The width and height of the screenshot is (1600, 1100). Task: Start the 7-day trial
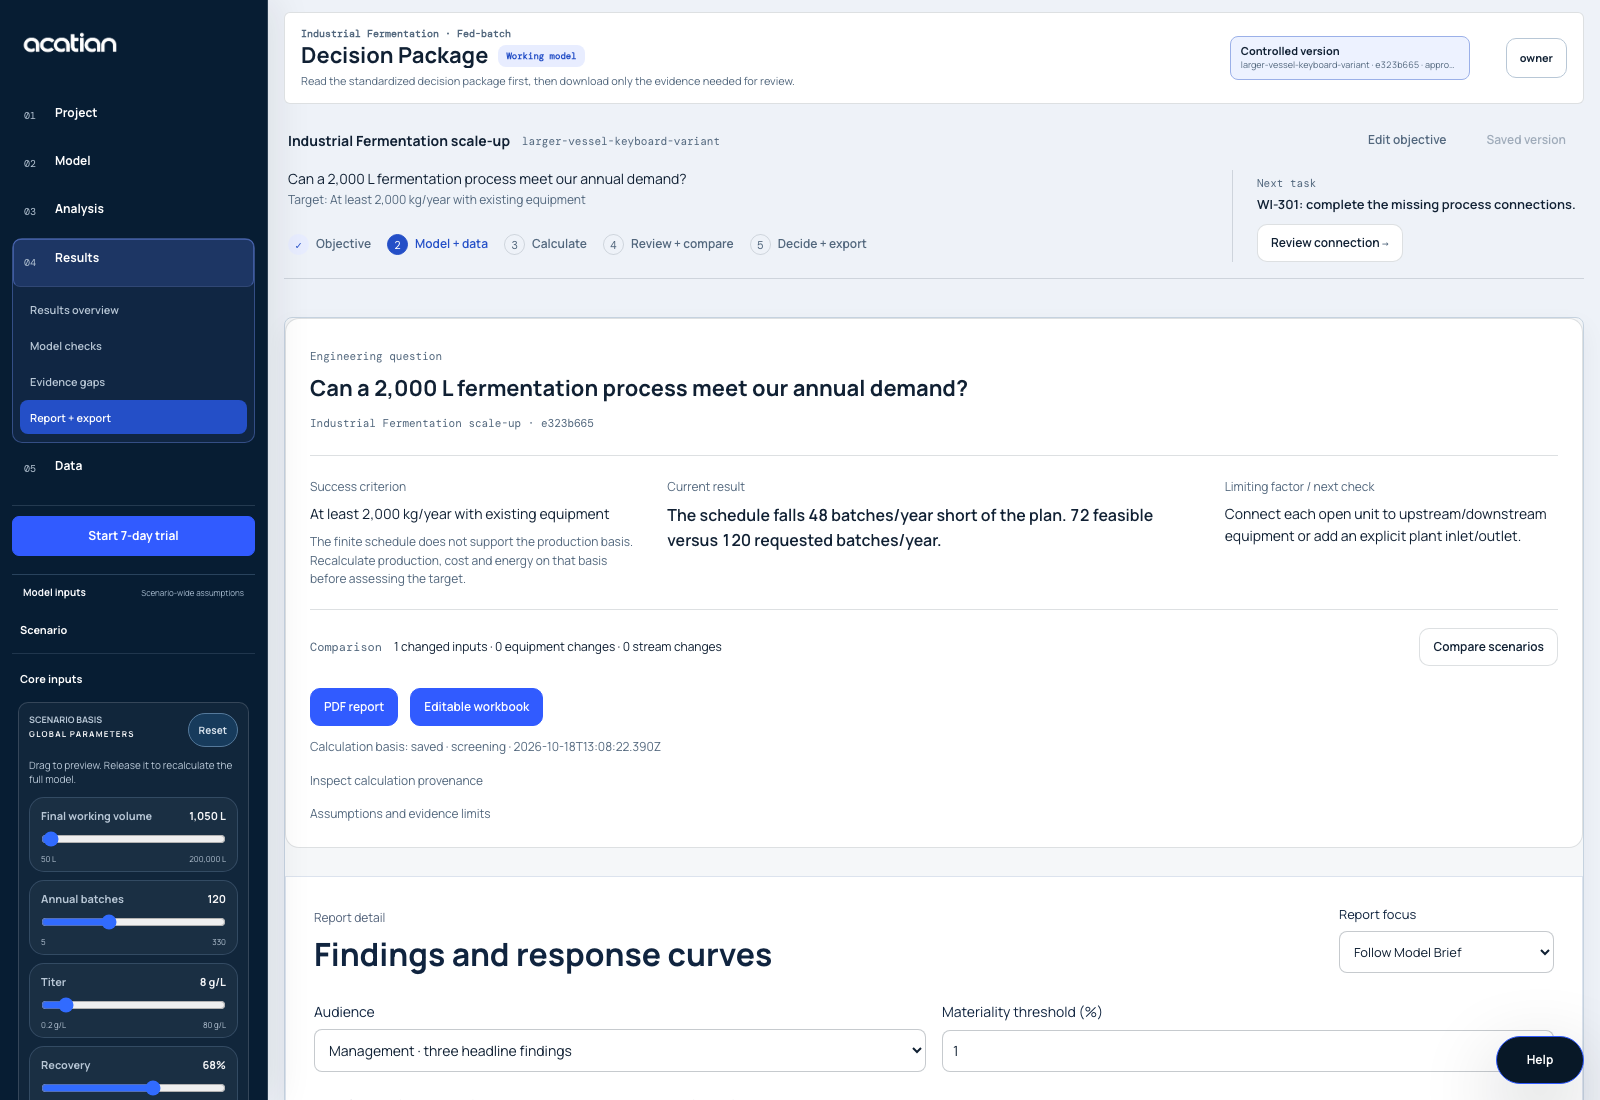pos(133,536)
